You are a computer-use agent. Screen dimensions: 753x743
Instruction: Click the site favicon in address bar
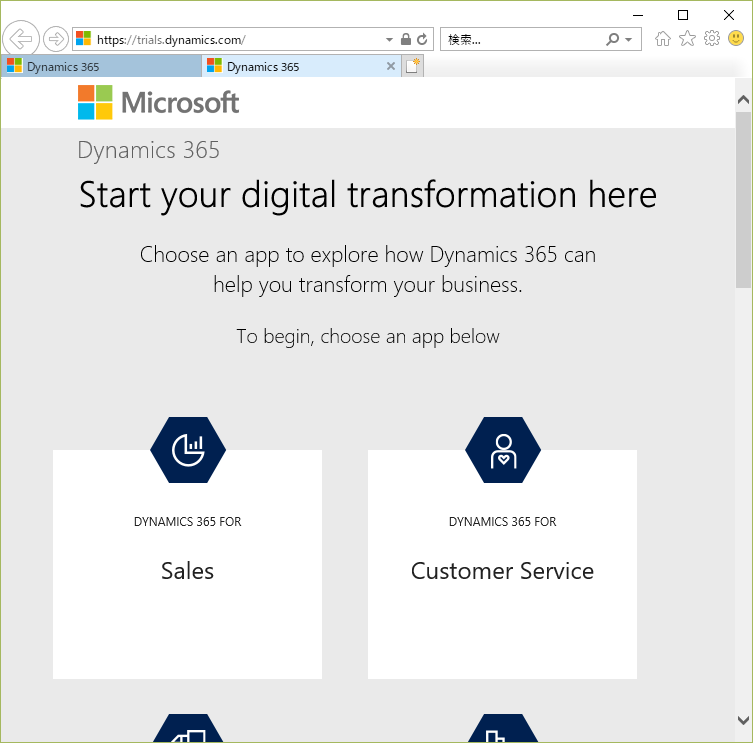pos(84,38)
